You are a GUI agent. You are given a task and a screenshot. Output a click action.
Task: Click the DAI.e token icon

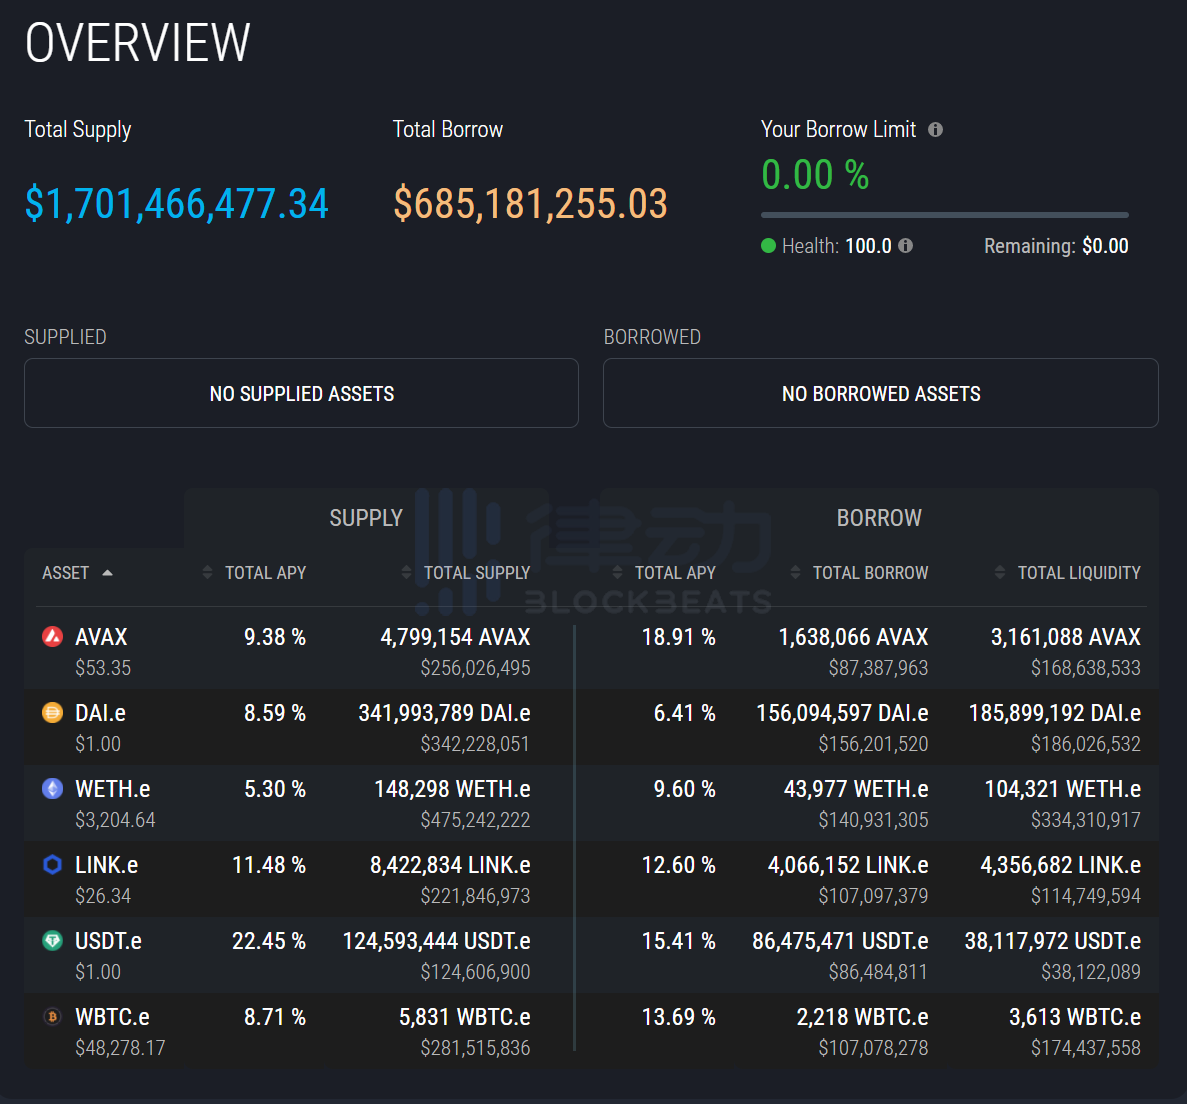click(x=52, y=713)
